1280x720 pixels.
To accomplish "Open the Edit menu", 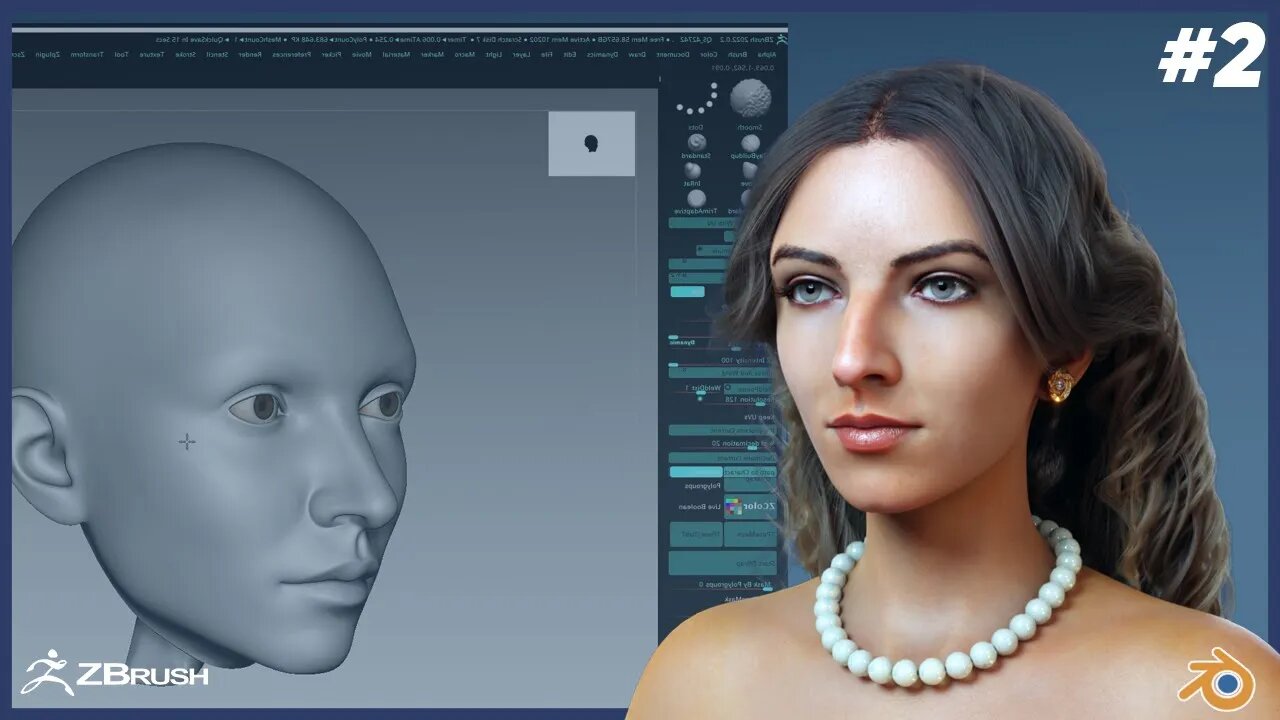I will [x=569, y=54].
